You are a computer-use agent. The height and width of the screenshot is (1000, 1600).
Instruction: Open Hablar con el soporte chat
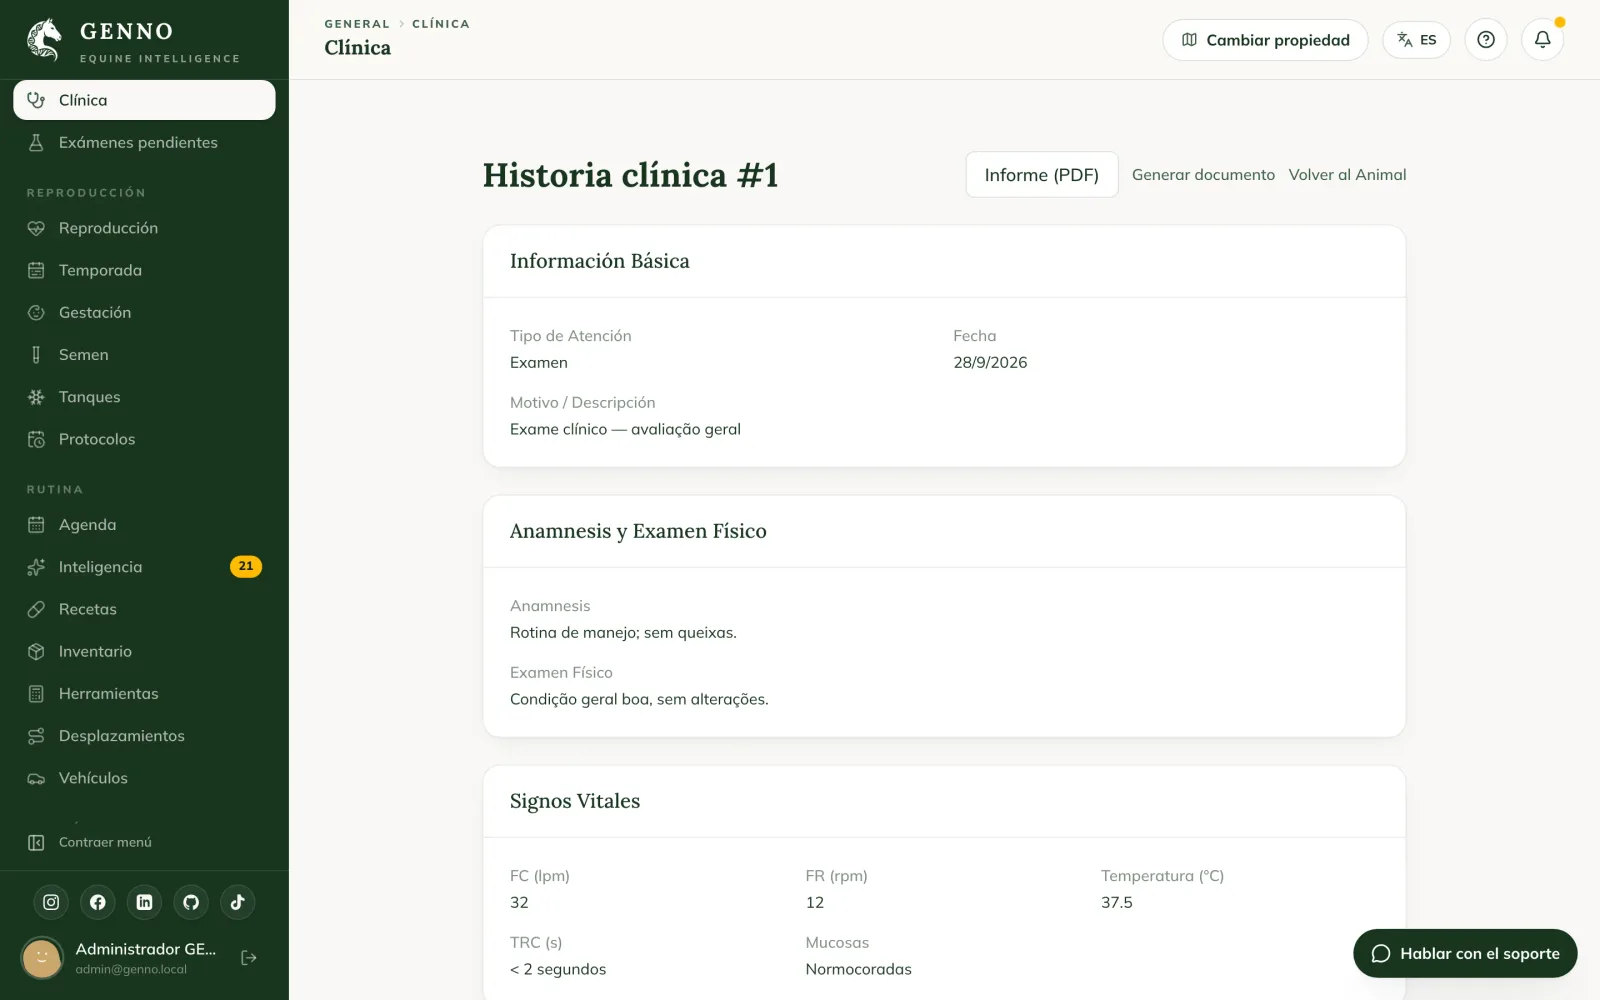1465,953
